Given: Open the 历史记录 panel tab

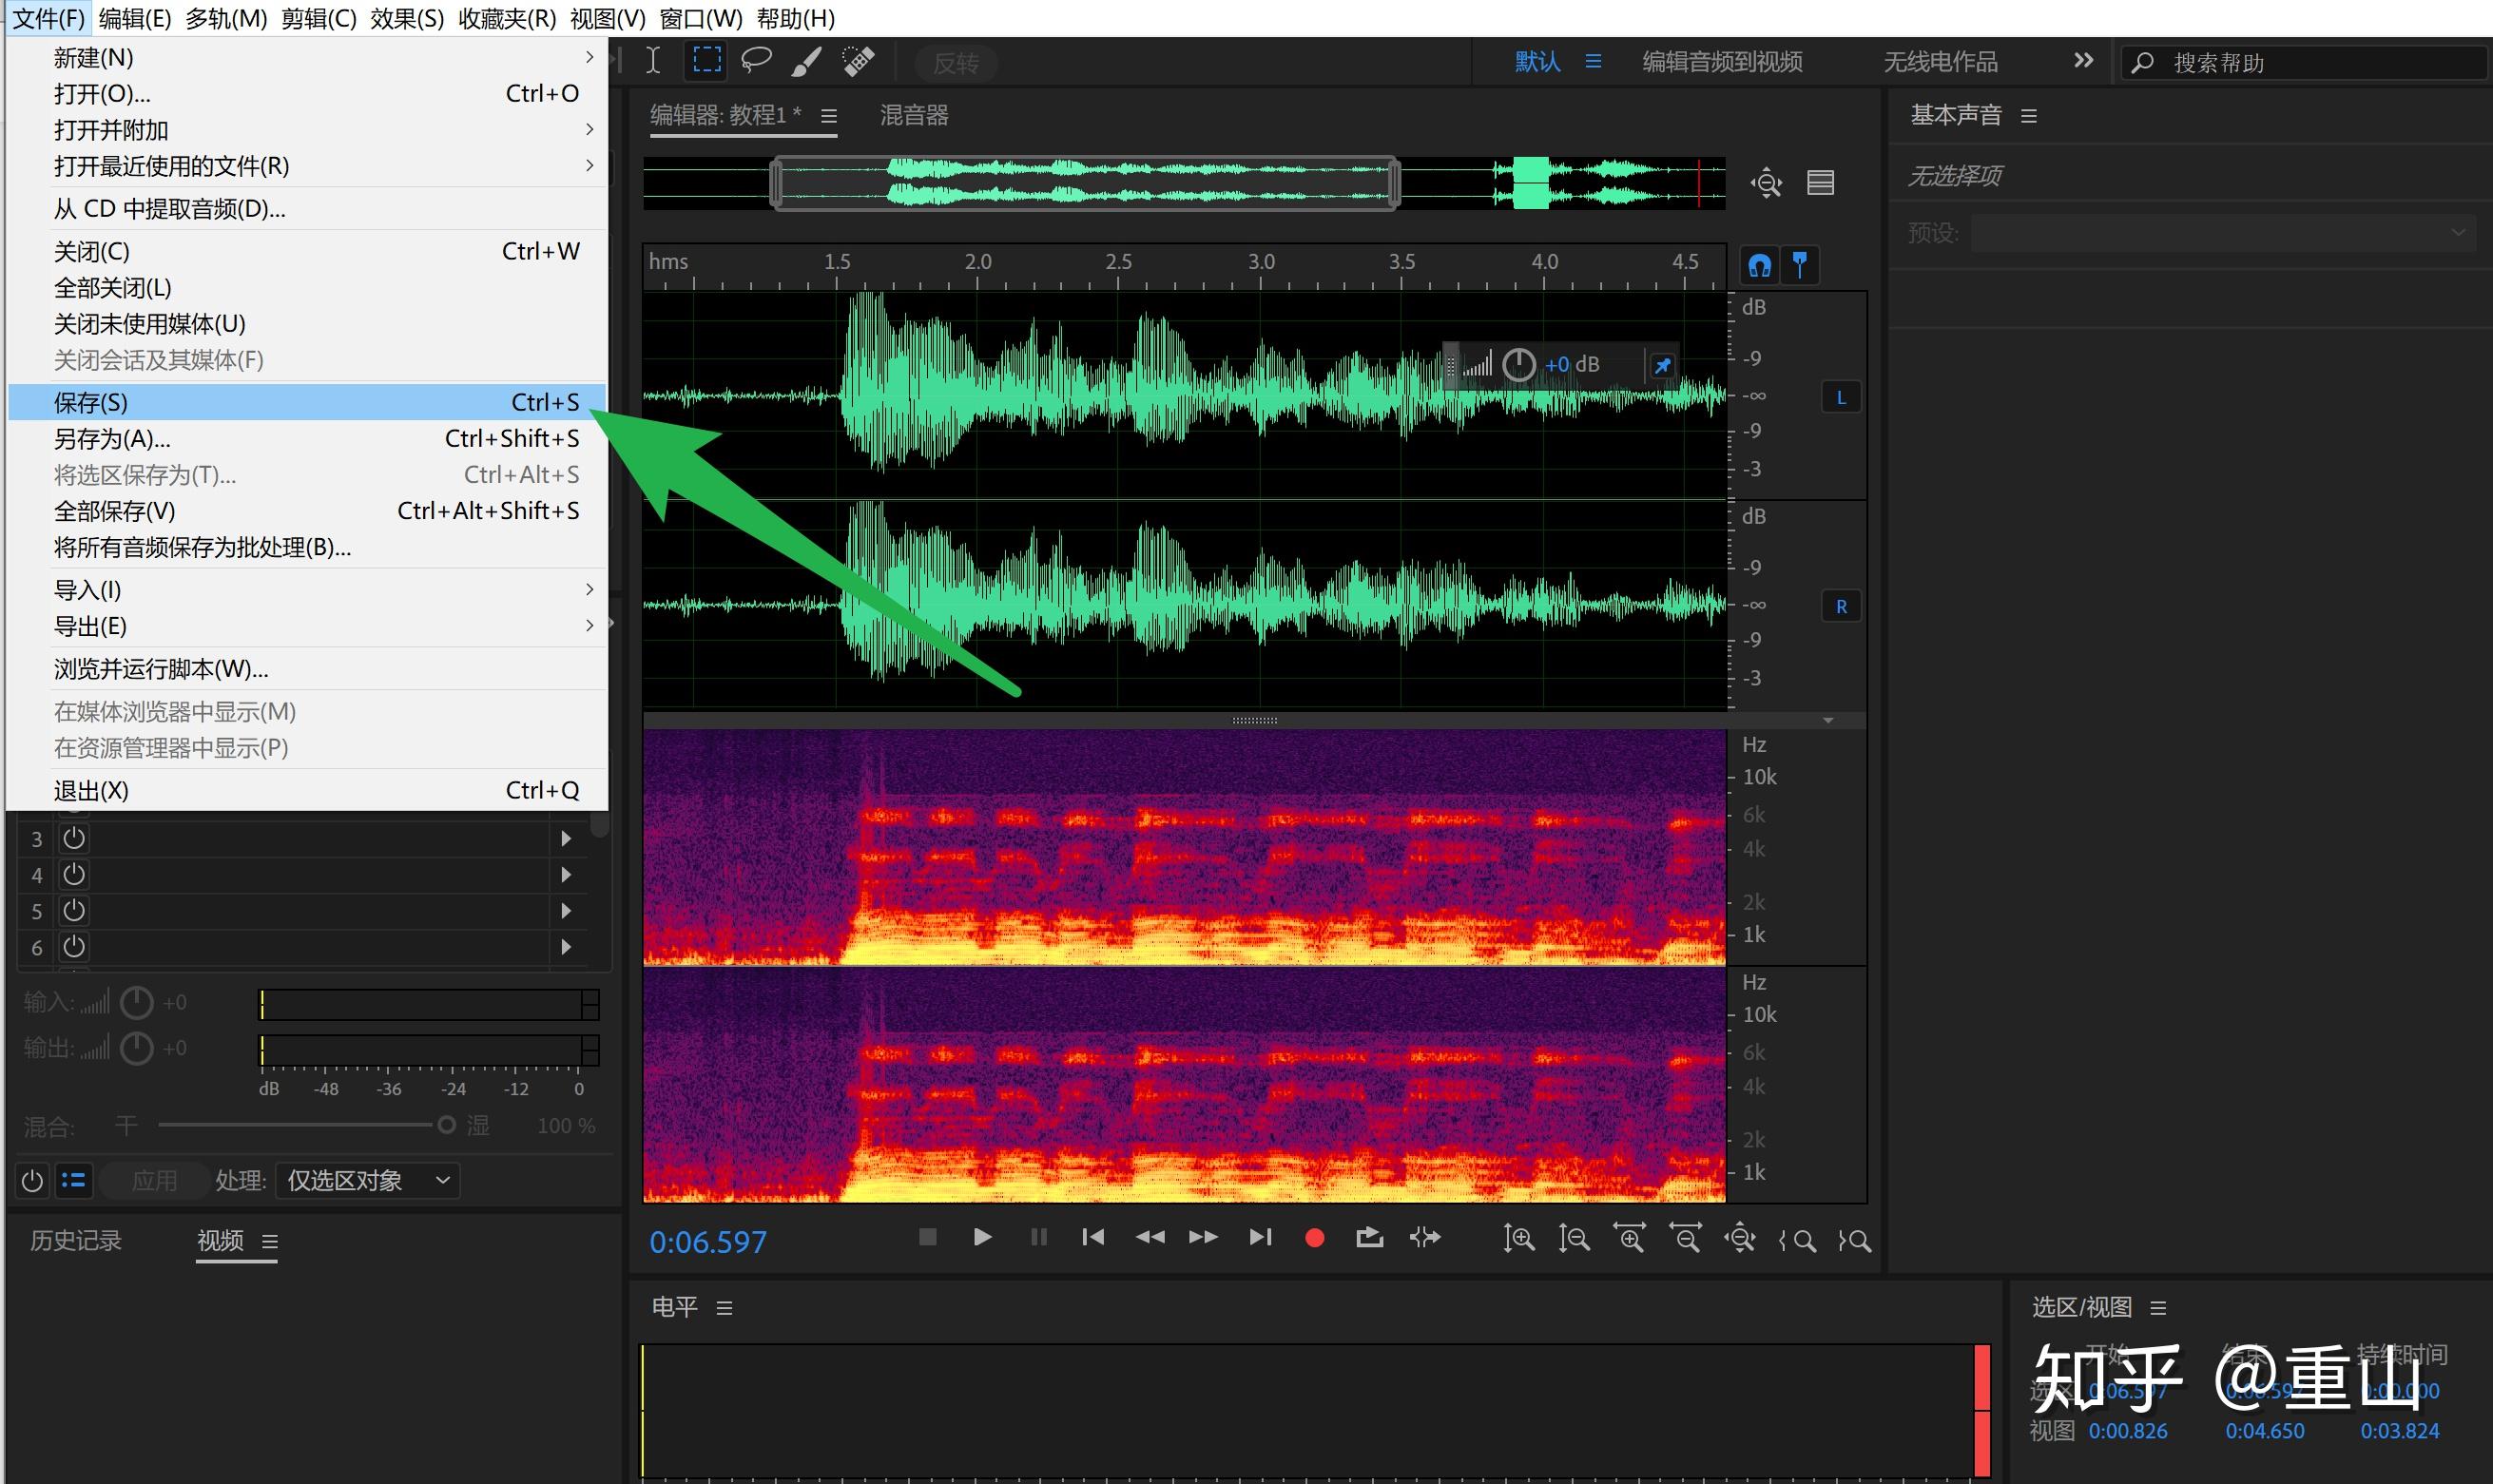Looking at the screenshot, I should pyautogui.click(x=75, y=1240).
